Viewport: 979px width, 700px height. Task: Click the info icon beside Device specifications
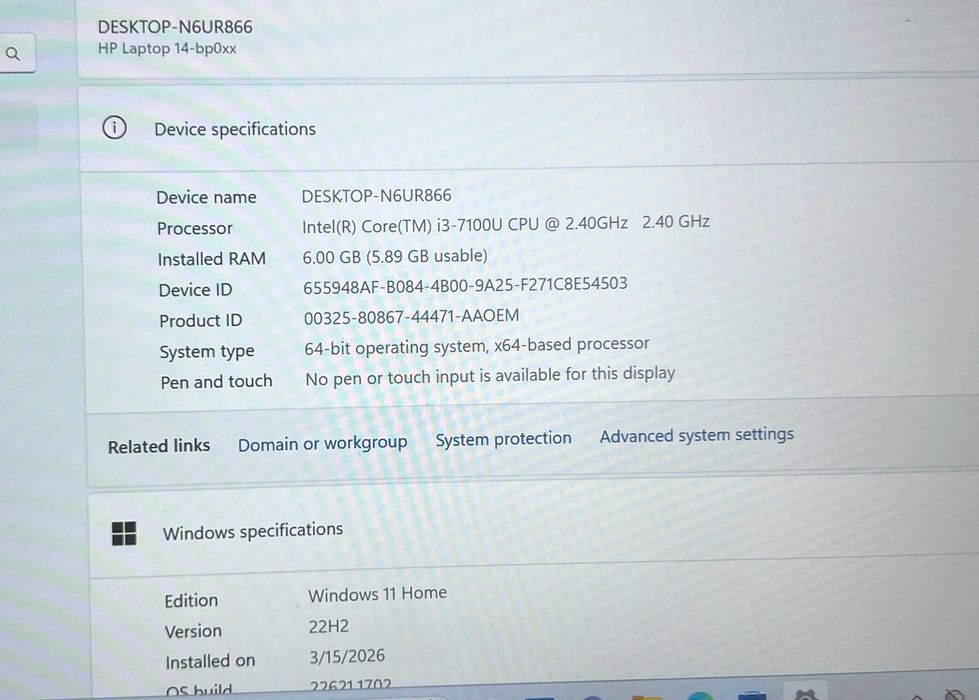(114, 127)
